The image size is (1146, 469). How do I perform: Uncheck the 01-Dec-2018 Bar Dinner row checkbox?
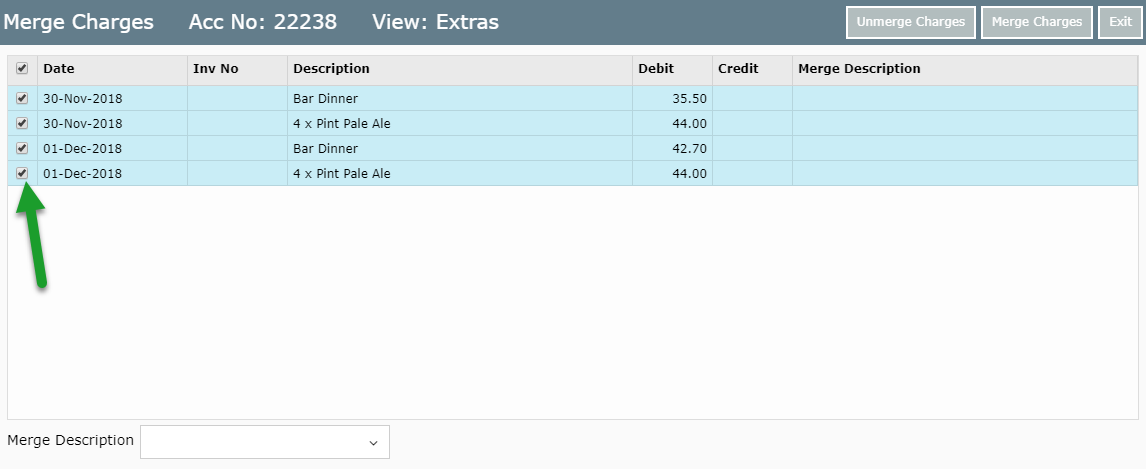[22, 148]
